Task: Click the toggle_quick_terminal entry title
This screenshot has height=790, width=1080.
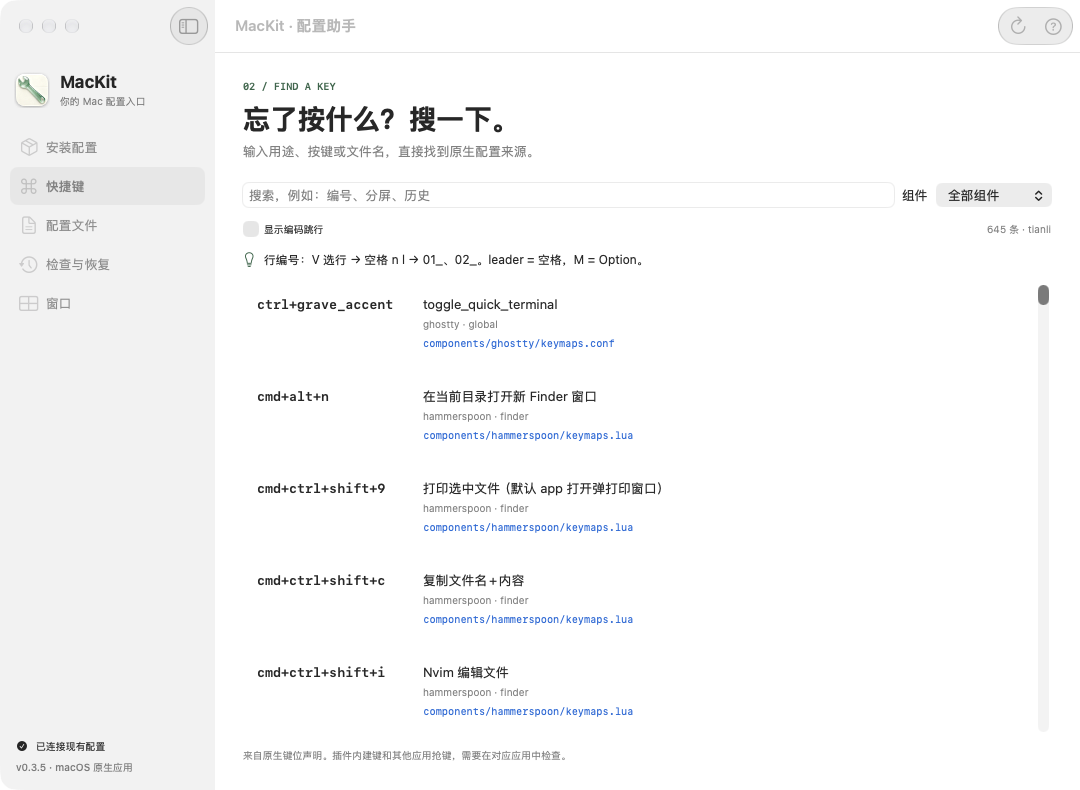Action: pyautogui.click(x=490, y=304)
